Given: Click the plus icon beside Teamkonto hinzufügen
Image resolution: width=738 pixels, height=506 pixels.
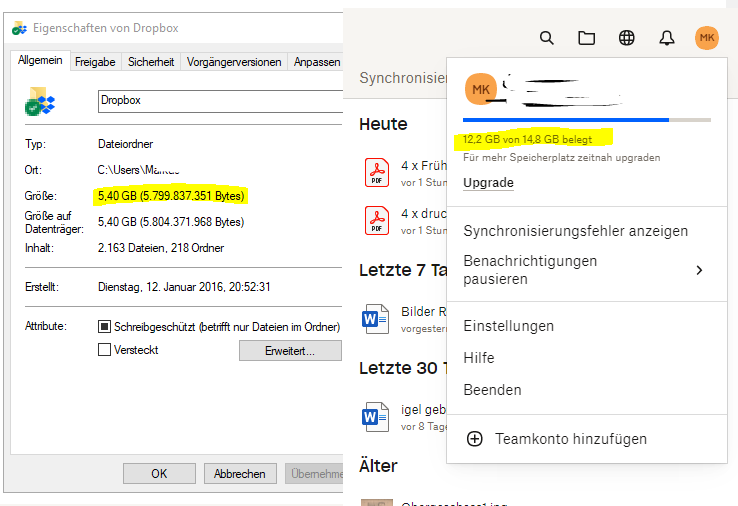Looking at the screenshot, I should (475, 439).
